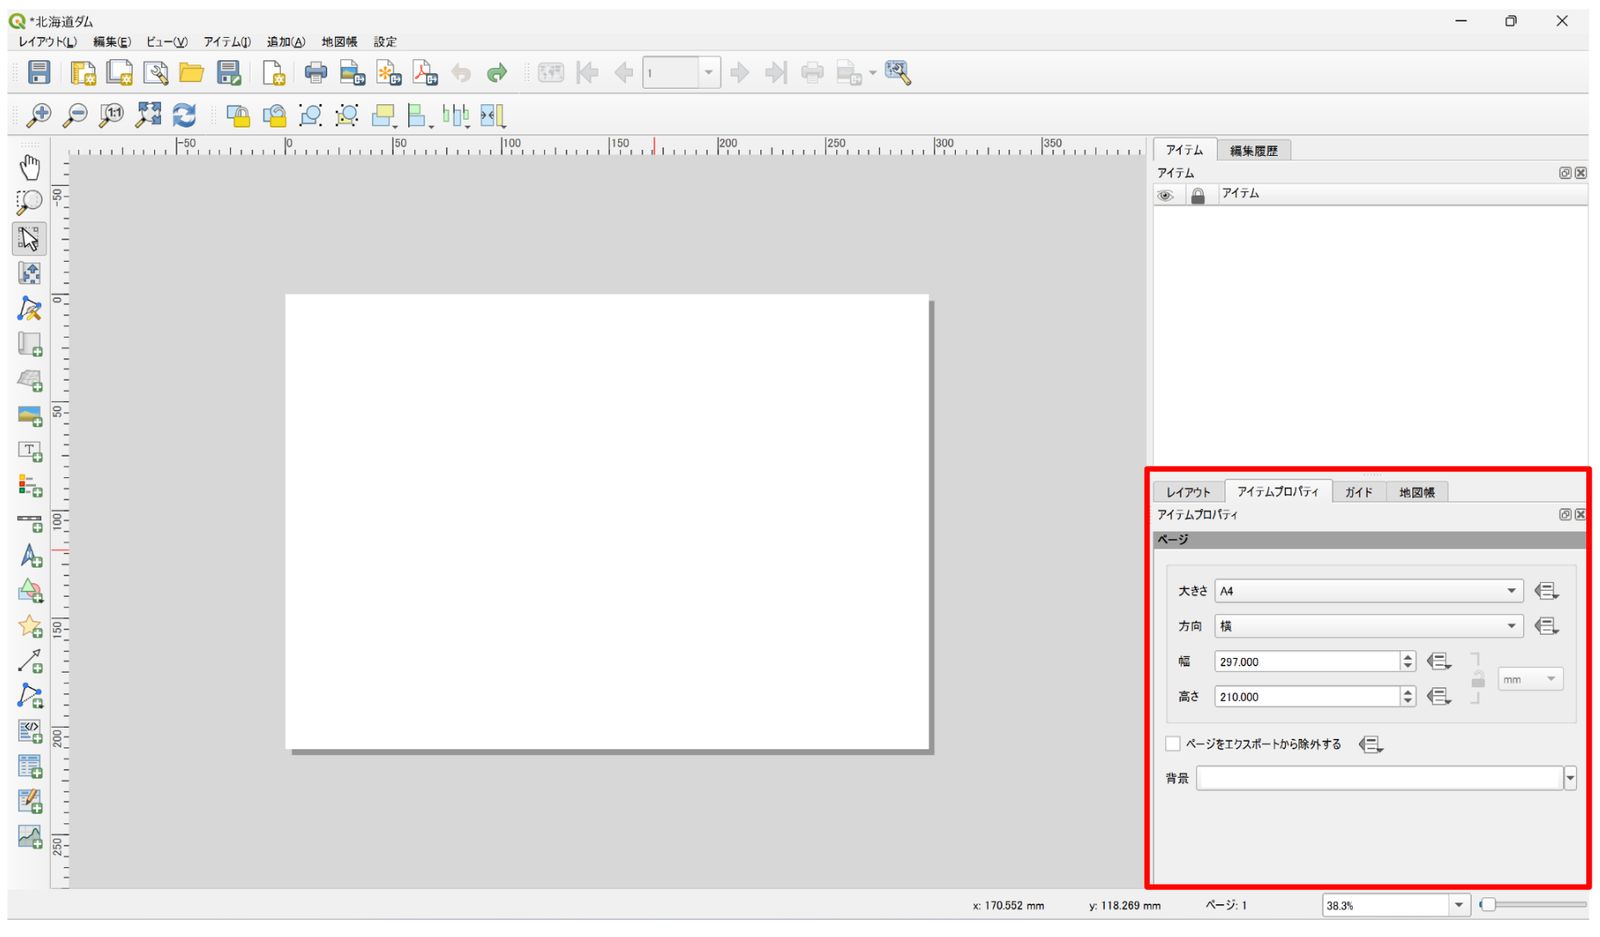Click the Add Picture tool
Viewport: 1600px width, 937px height.
point(30,415)
